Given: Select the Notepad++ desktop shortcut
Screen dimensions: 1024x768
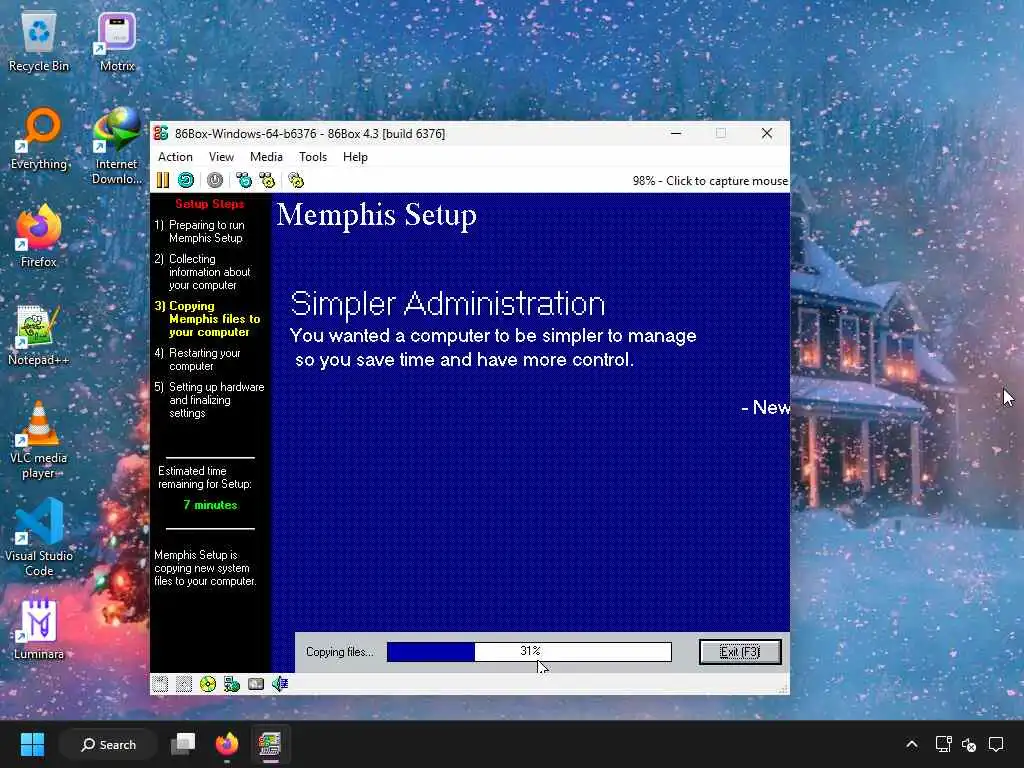Looking at the screenshot, I should click(39, 336).
